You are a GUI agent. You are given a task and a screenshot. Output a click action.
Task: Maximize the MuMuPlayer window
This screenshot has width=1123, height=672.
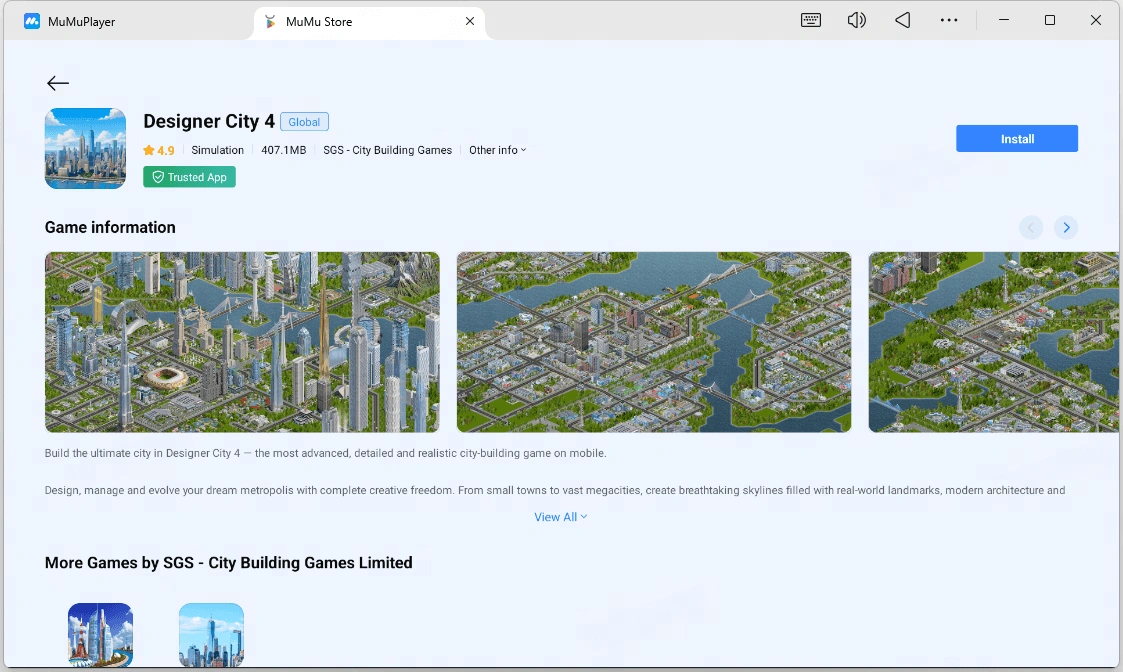[x=1050, y=20]
